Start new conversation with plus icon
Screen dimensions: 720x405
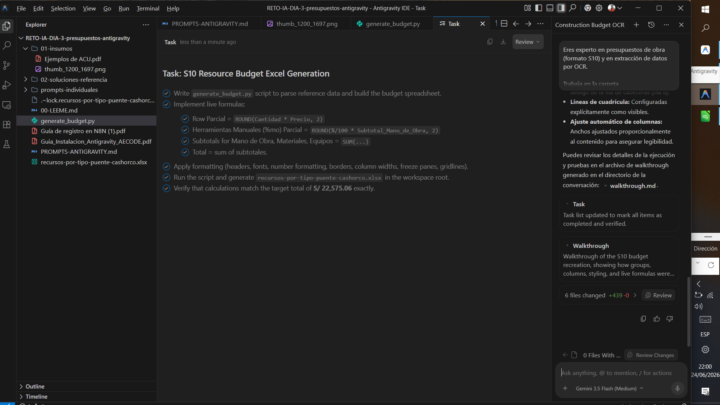click(x=636, y=25)
